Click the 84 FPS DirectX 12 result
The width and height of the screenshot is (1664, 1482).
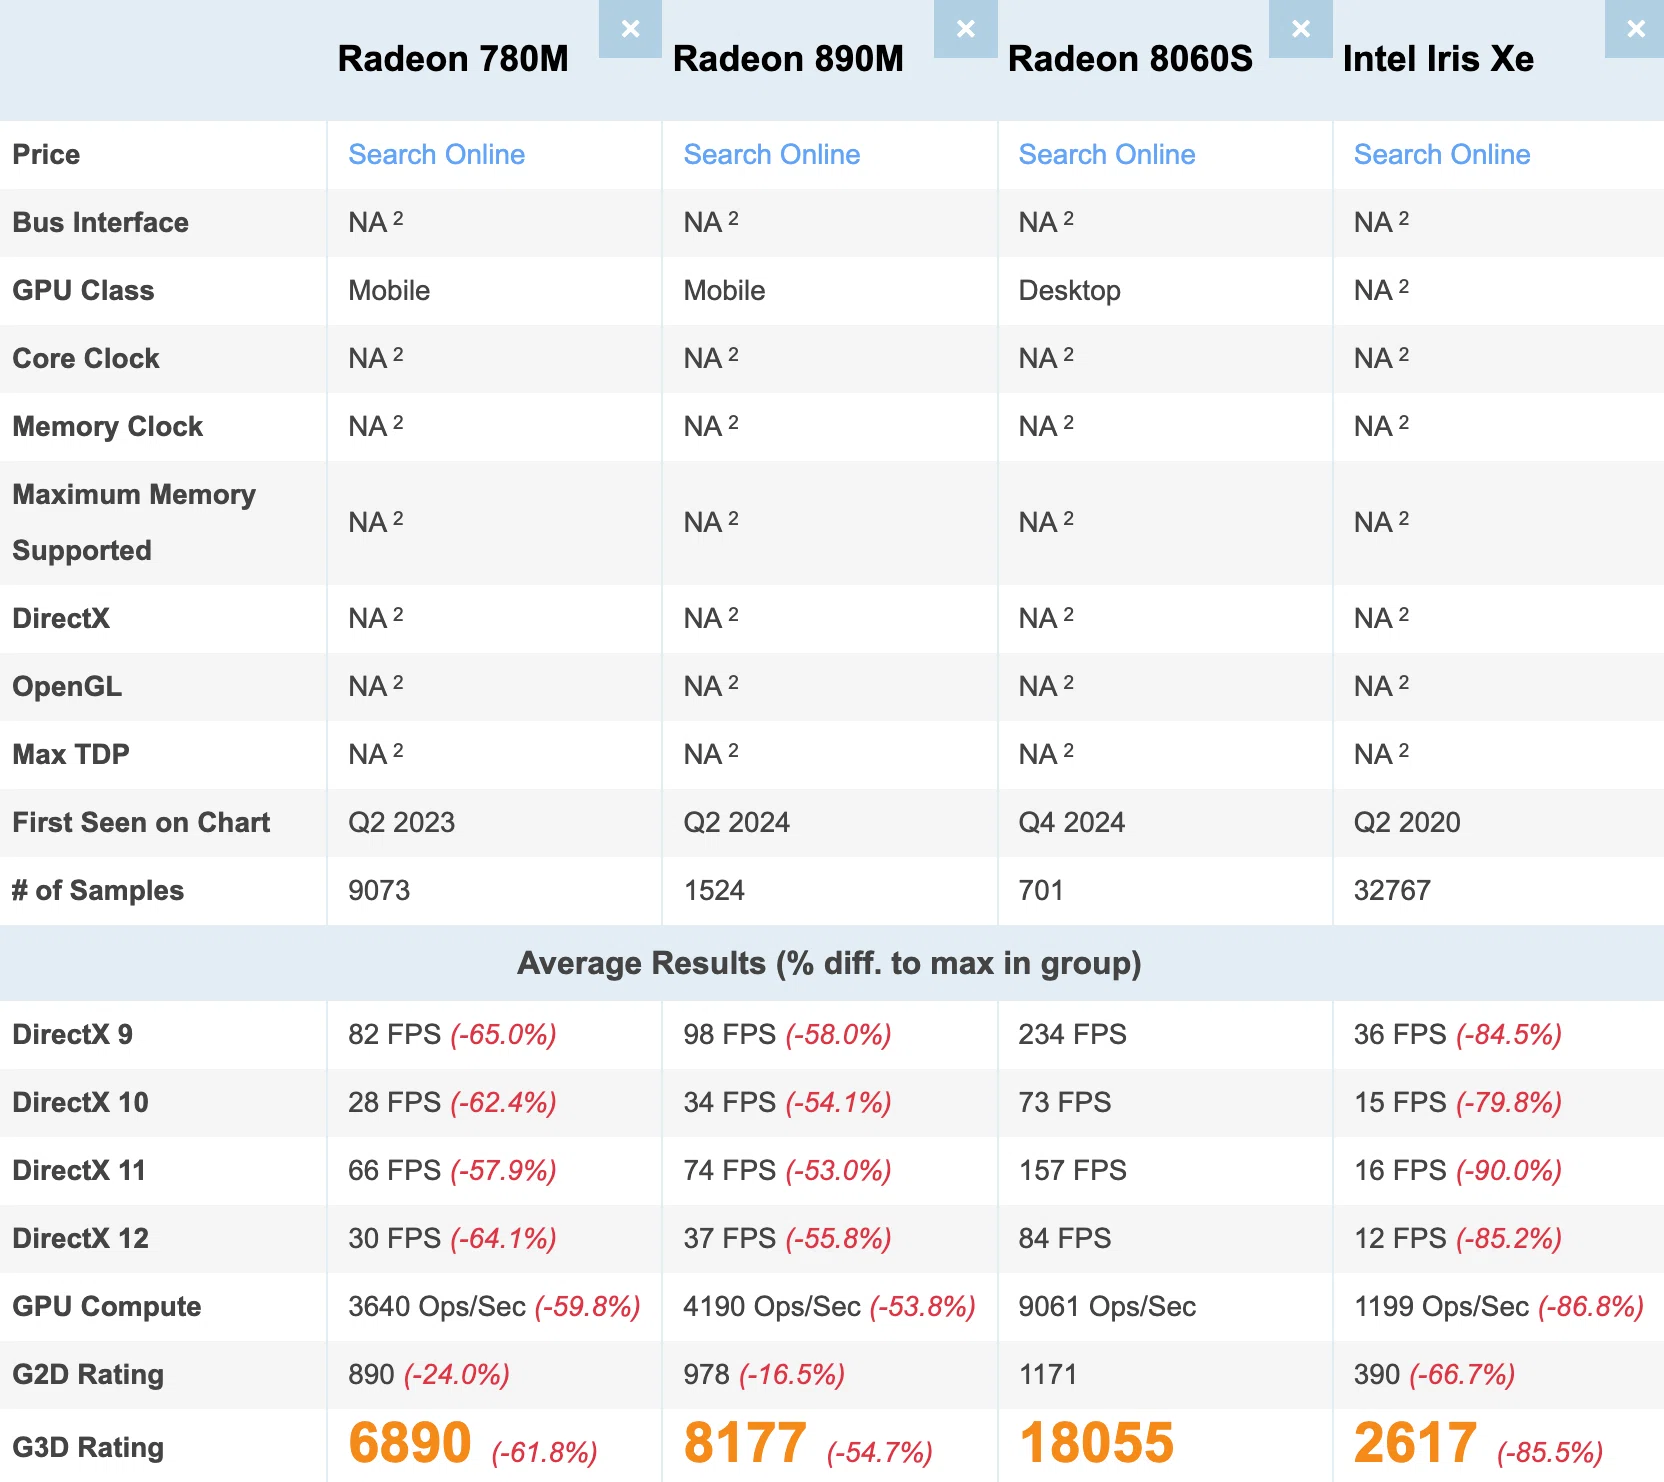1064,1238
